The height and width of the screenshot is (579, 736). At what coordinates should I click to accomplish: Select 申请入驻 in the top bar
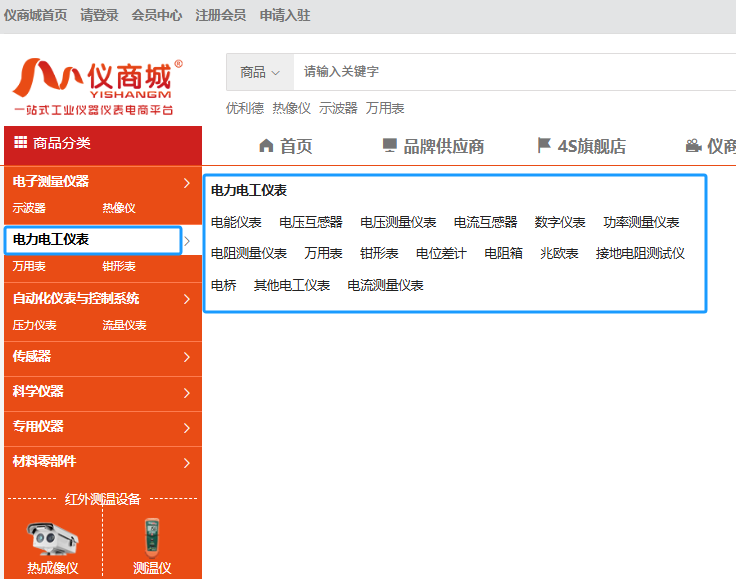285,15
